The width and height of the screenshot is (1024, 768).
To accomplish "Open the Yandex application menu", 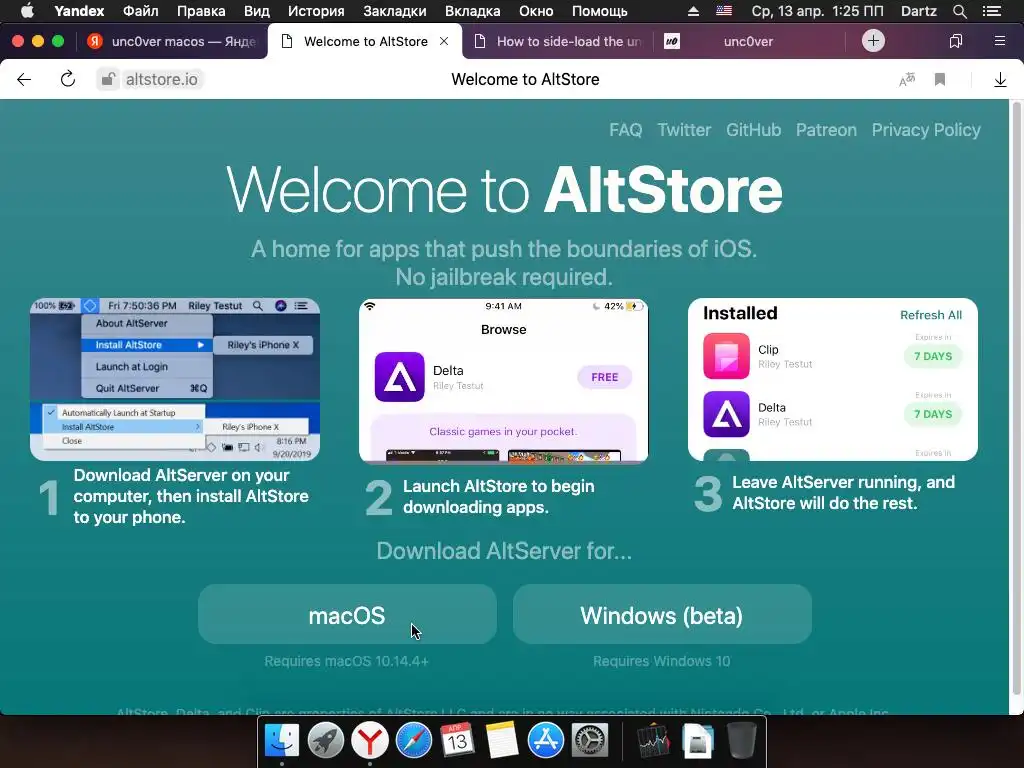I will tap(79, 11).
